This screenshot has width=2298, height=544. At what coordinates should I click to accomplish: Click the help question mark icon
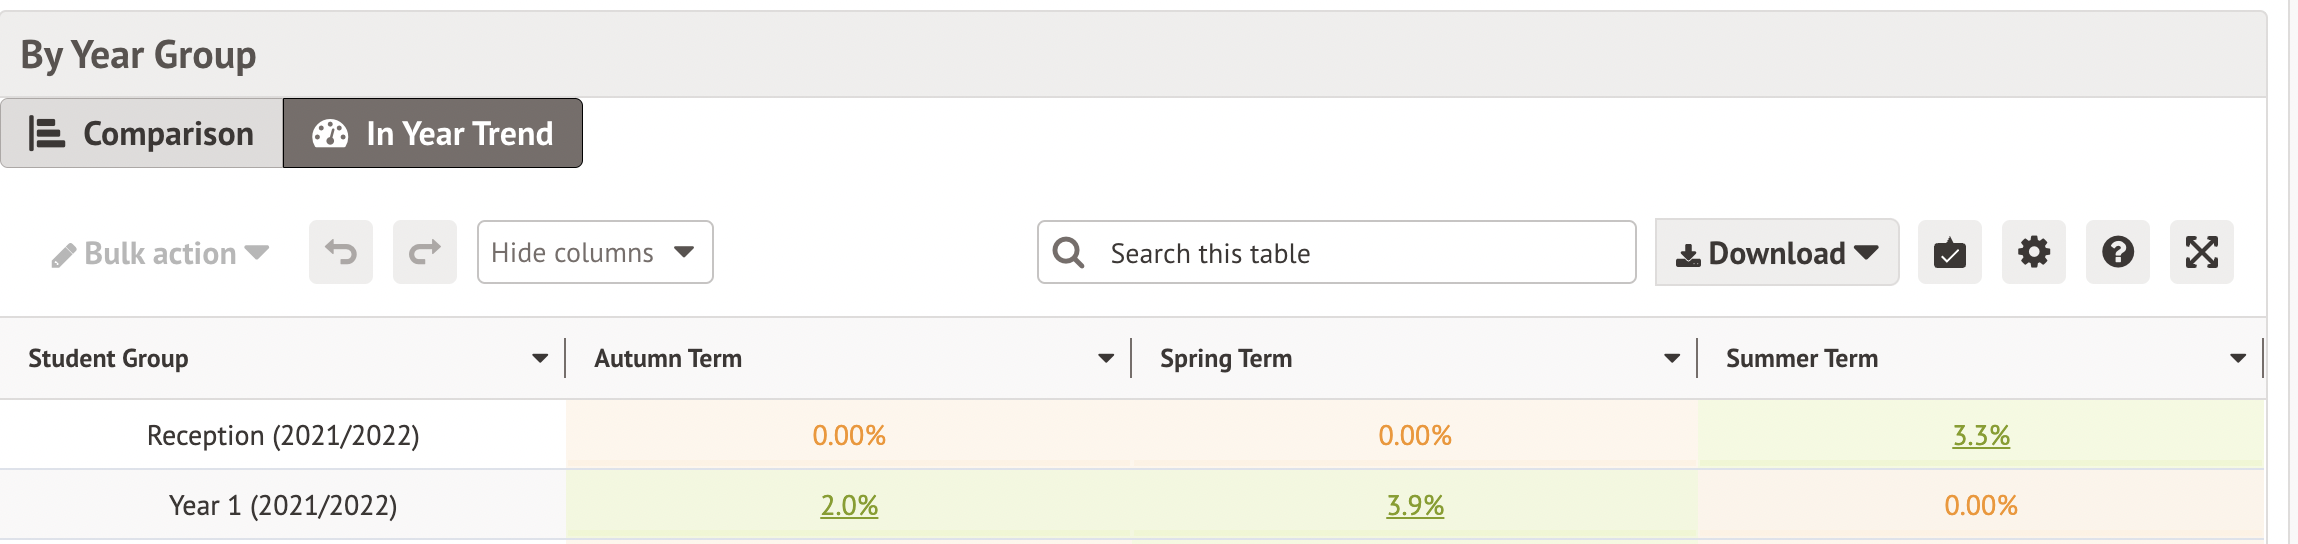click(x=2117, y=252)
